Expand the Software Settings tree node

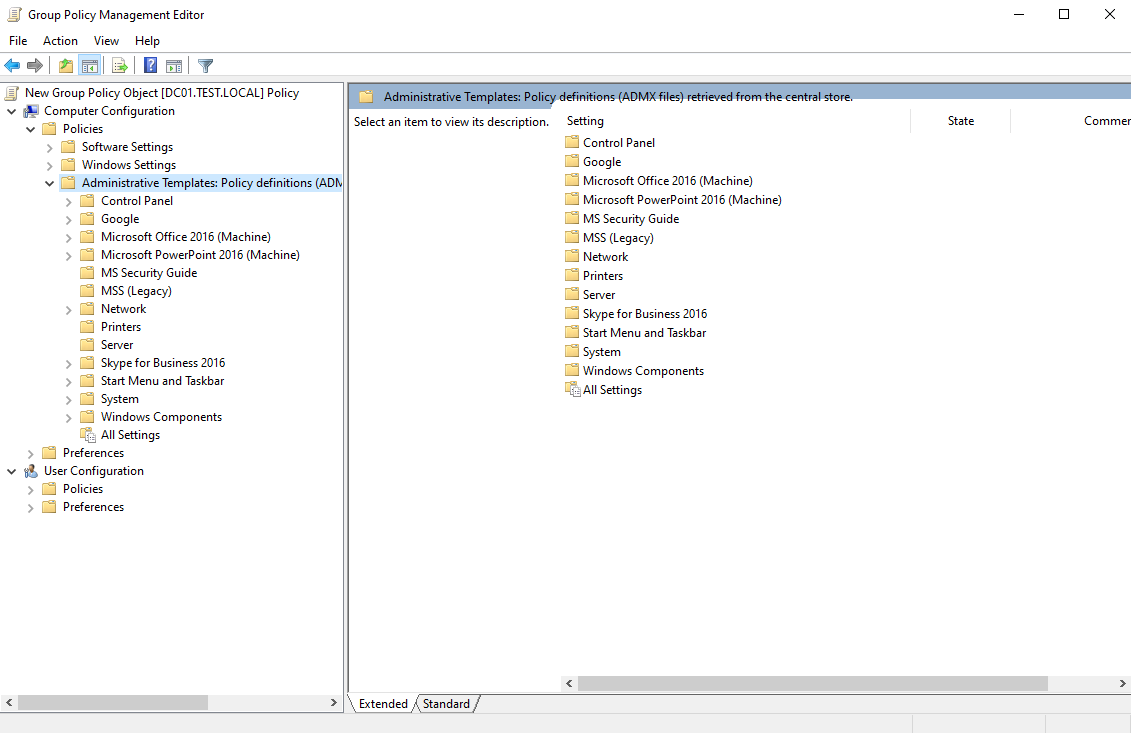coord(49,148)
